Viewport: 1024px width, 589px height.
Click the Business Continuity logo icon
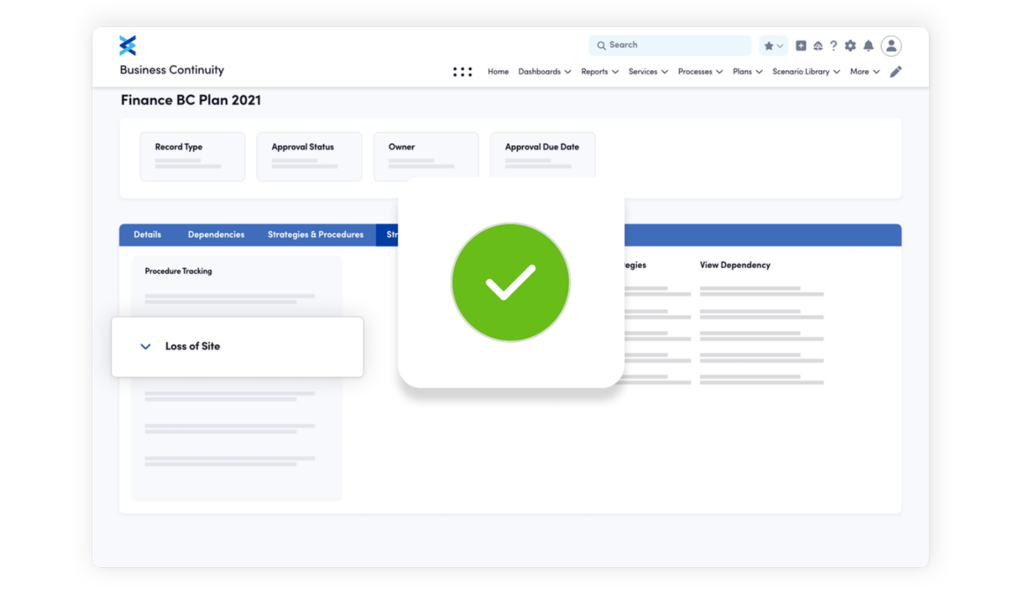pos(127,45)
